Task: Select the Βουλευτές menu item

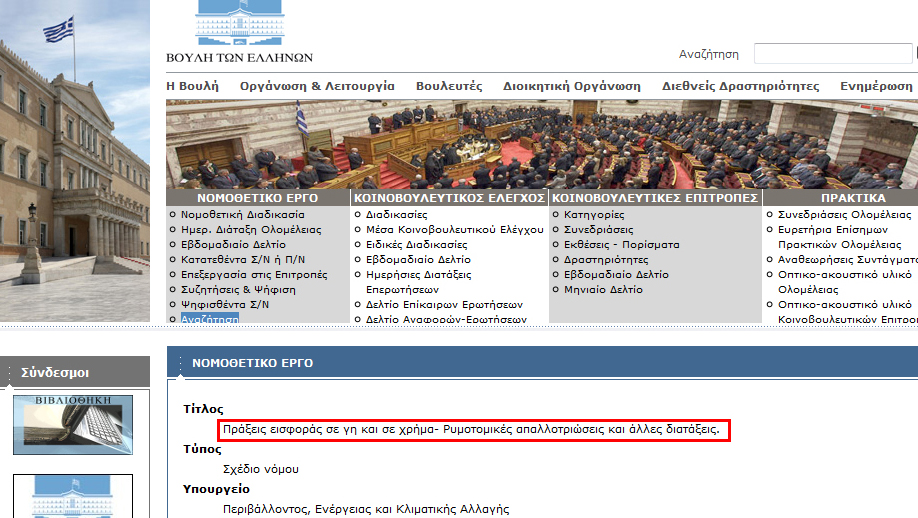Action: pyautogui.click(x=449, y=86)
